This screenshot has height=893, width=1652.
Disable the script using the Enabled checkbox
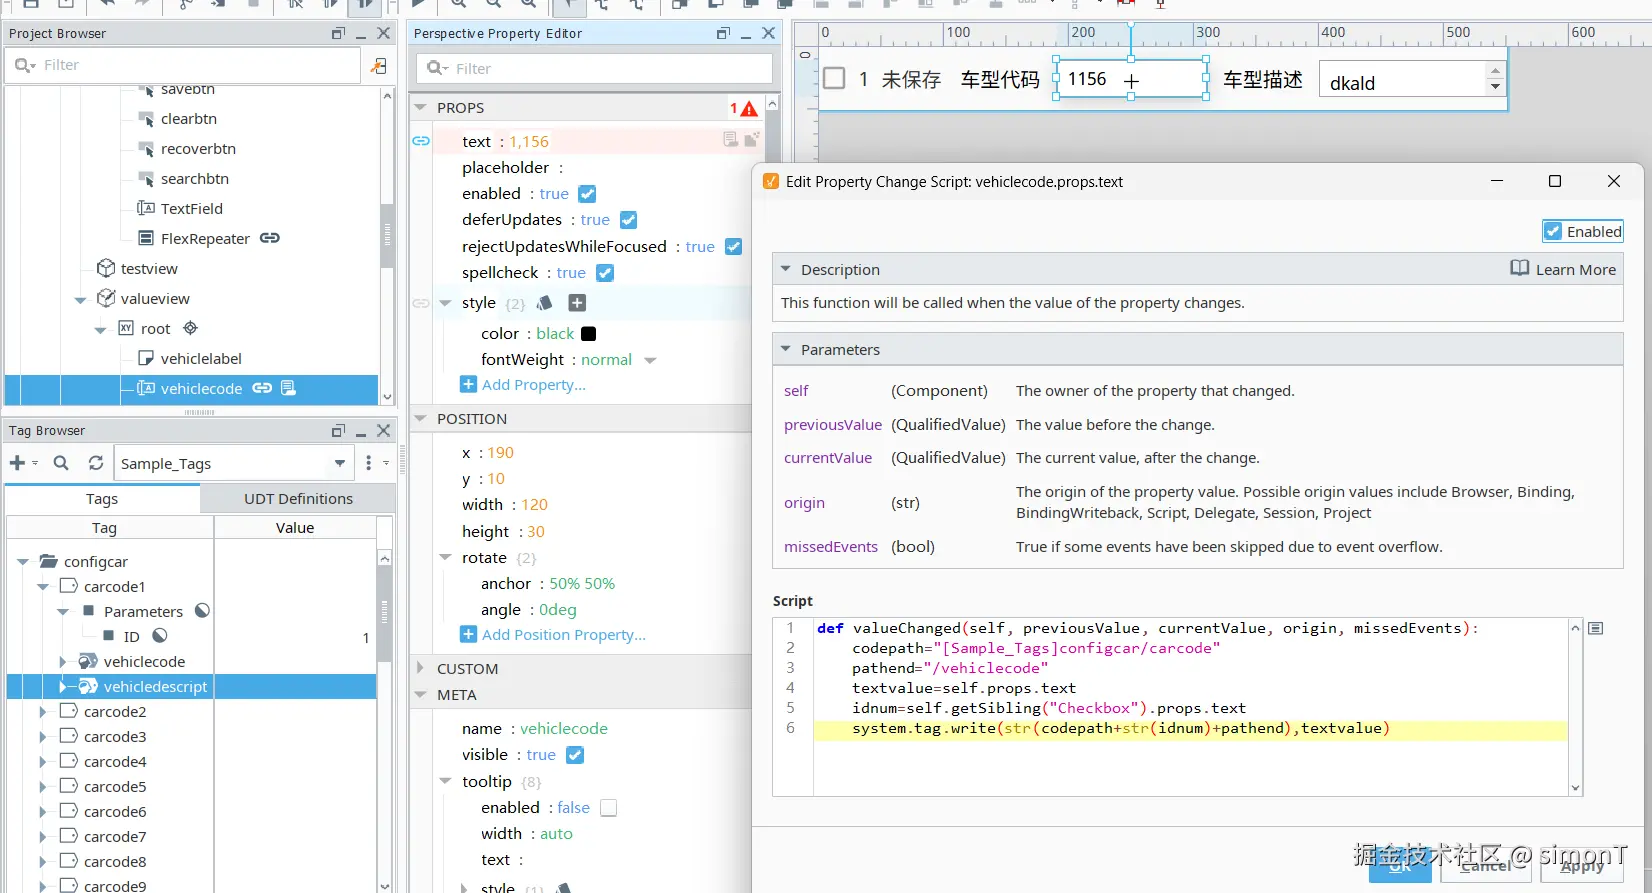[1553, 231]
